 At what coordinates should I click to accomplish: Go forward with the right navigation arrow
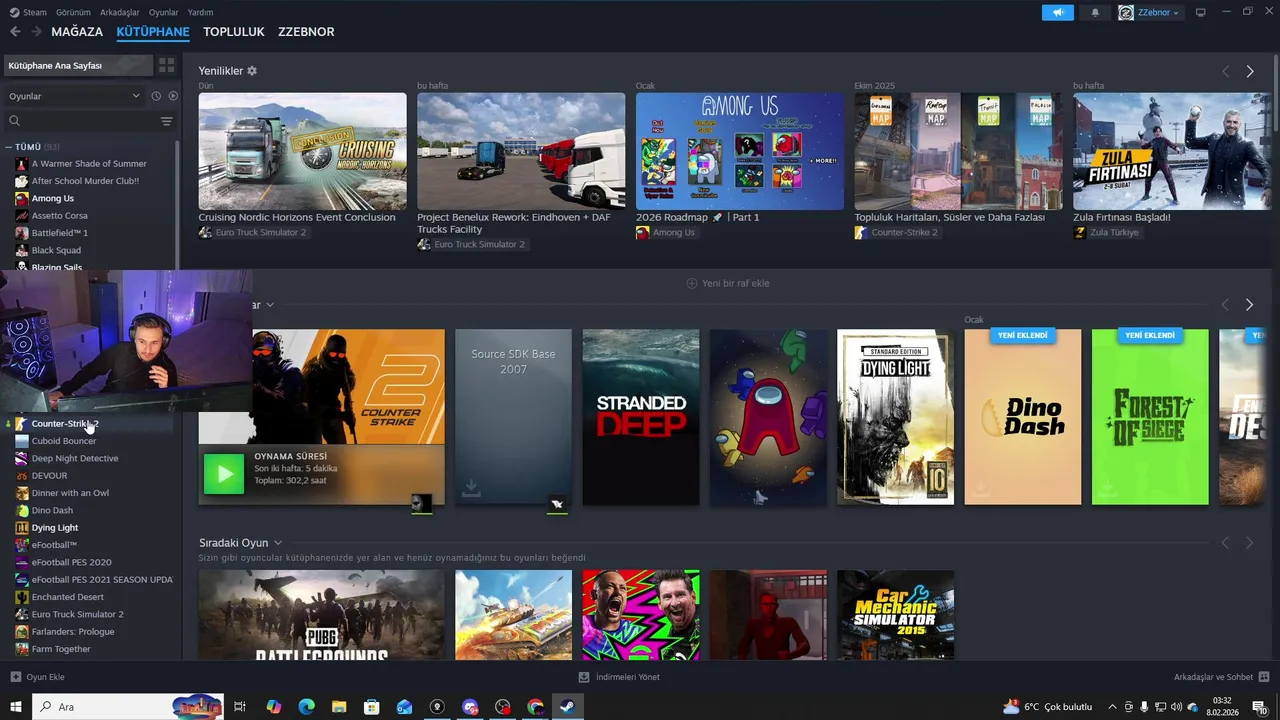pyautogui.click(x=36, y=32)
